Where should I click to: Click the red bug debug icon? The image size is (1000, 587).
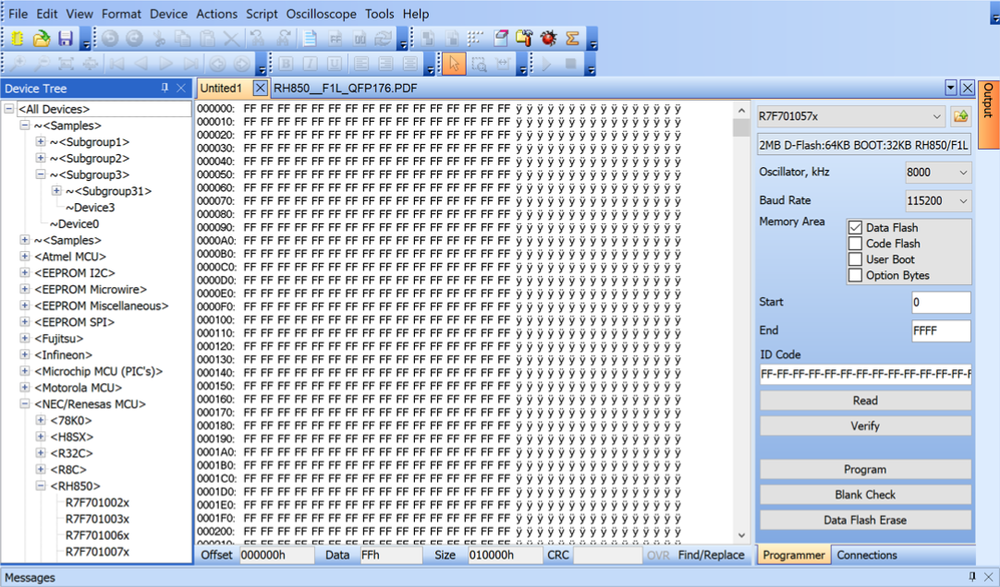pos(549,39)
